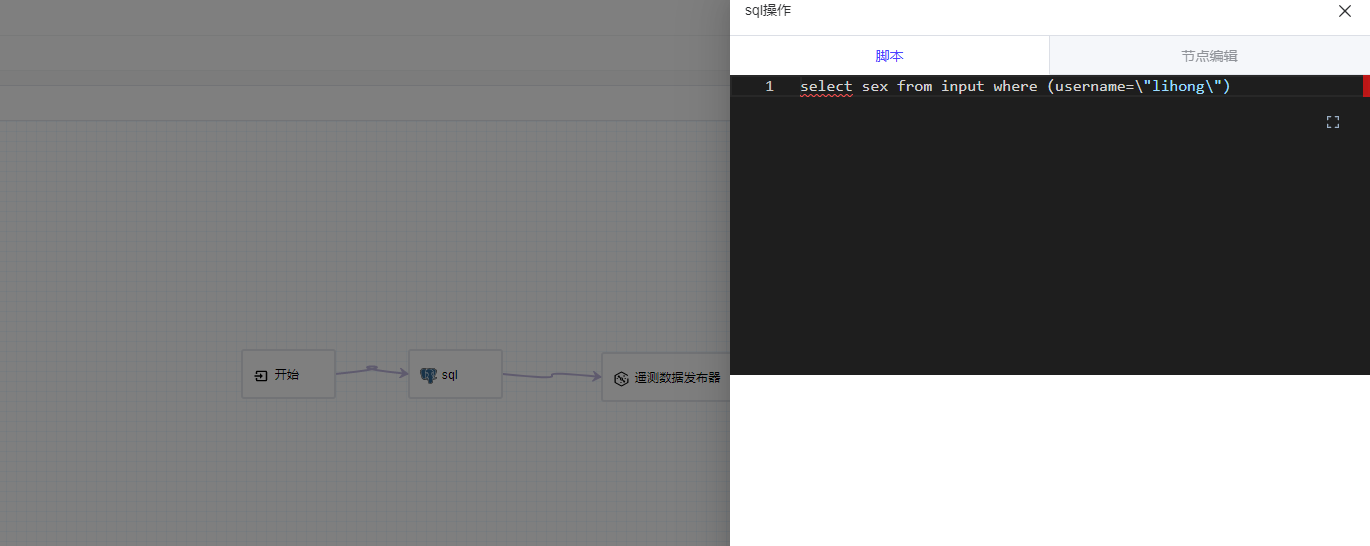Image resolution: width=1370 pixels, height=546 pixels.
Task: Click the hexagon icon on 遥测数据发布器 node
Action: [x=620, y=379]
